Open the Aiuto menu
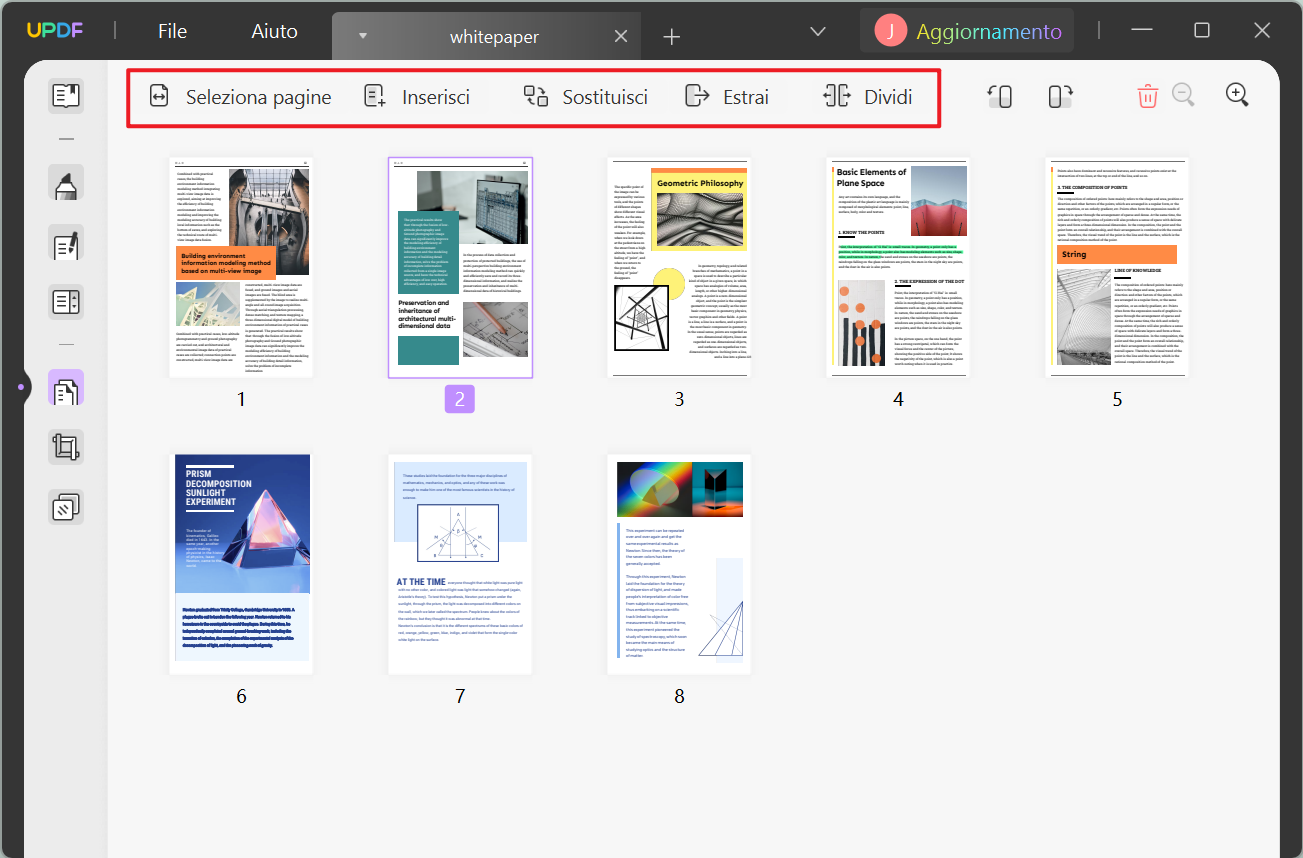The height and width of the screenshot is (858, 1303). (274, 31)
